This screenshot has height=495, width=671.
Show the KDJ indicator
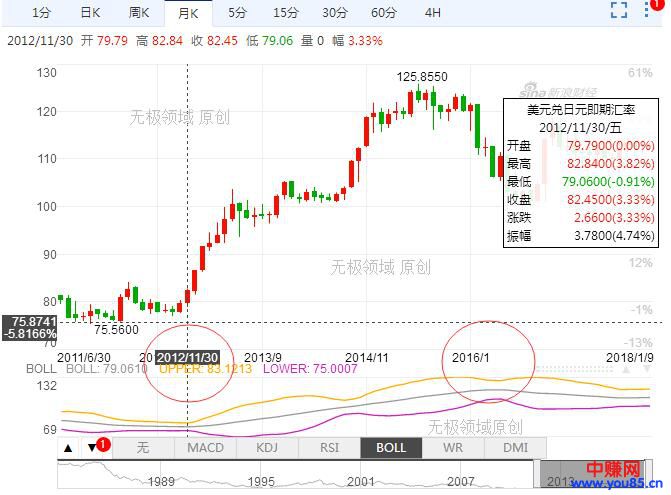click(x=267, y=447)
